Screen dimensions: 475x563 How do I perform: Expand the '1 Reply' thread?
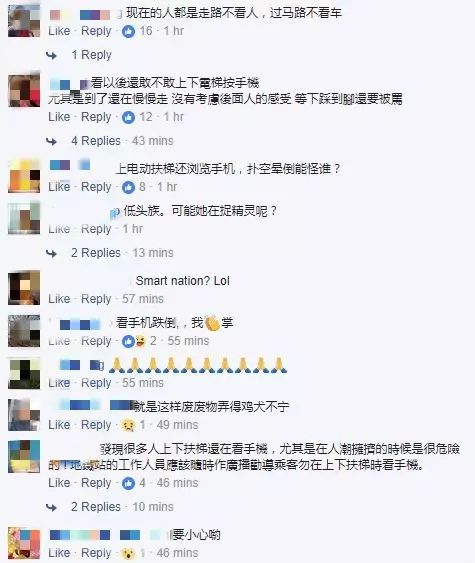(92, 55)
